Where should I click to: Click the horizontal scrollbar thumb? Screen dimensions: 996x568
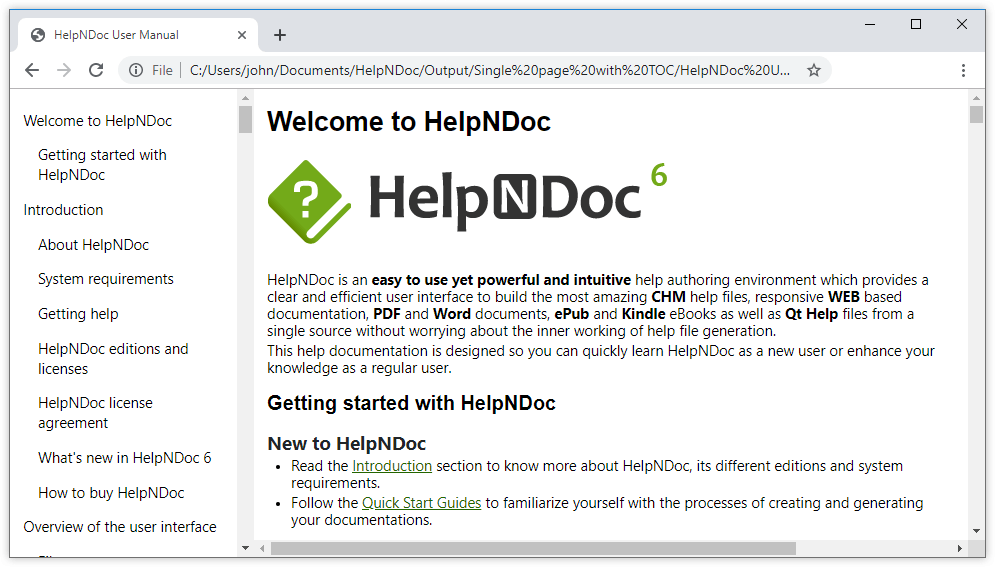[533, 548]
